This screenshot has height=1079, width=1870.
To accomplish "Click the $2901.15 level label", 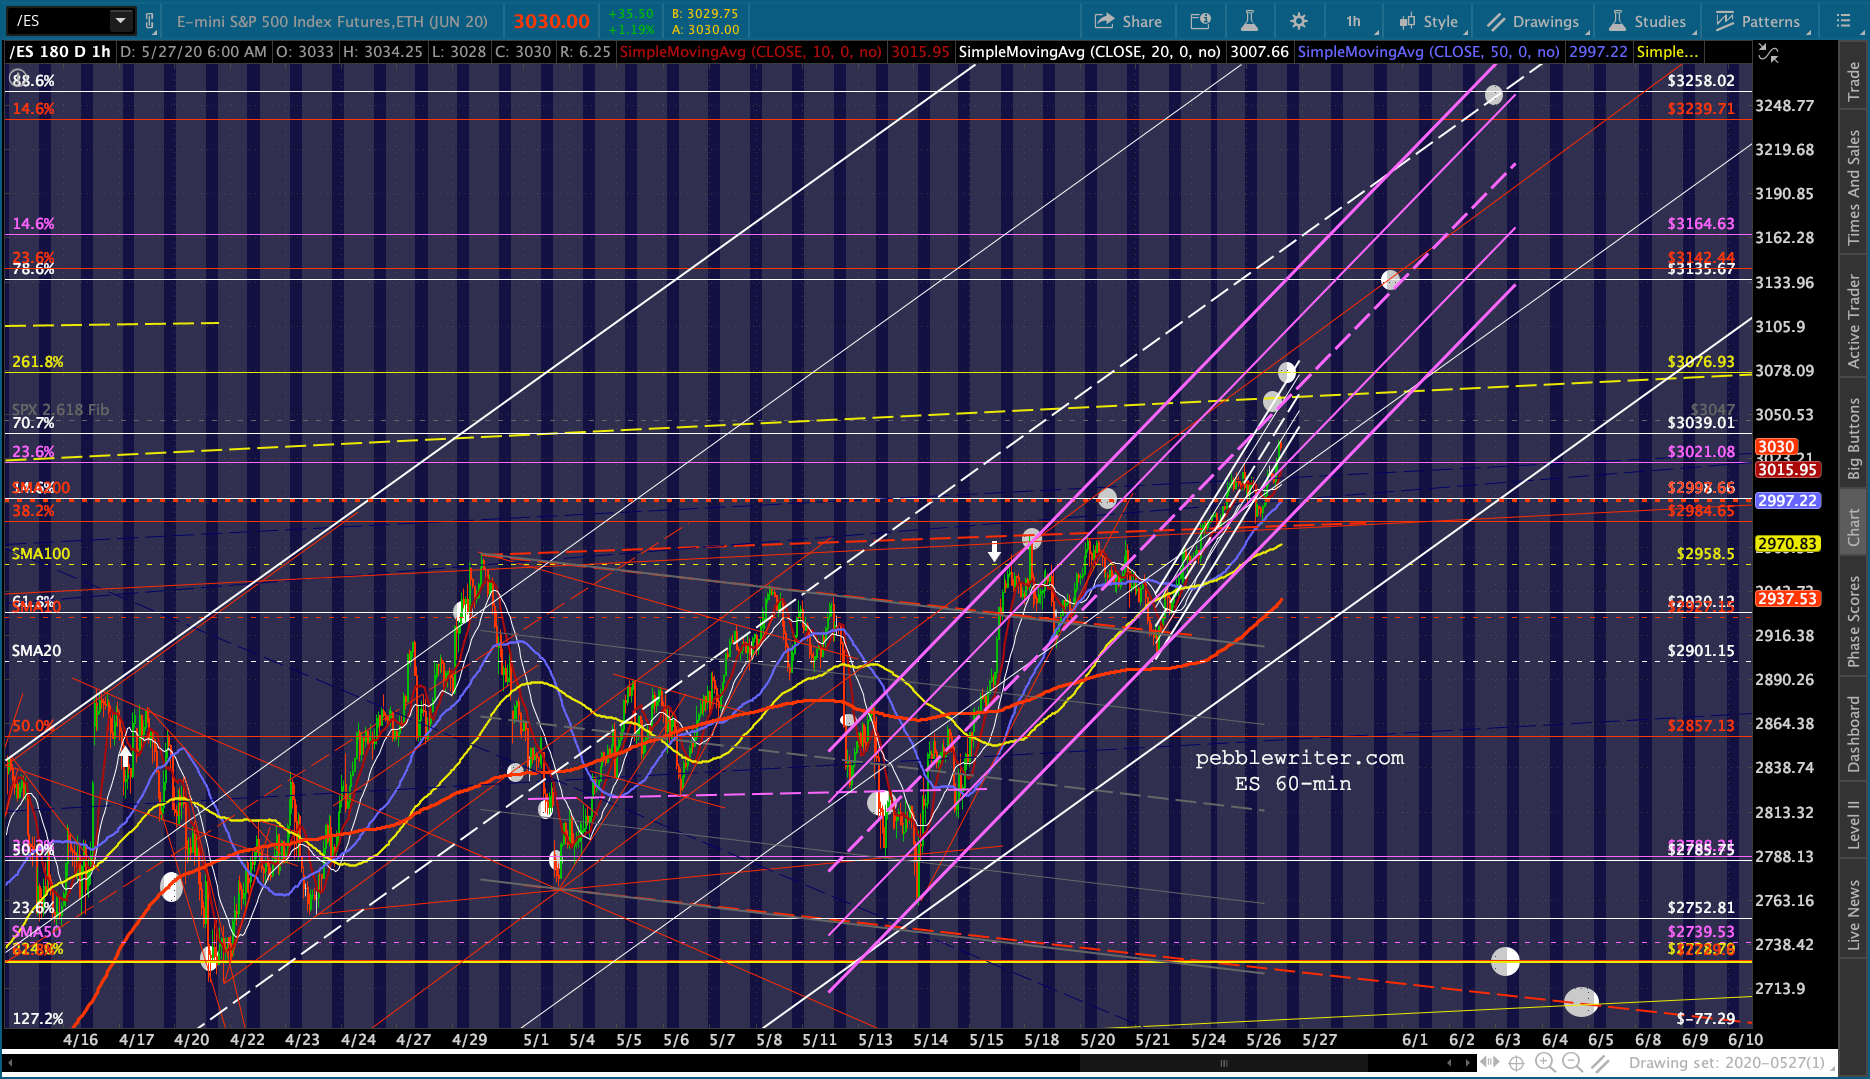I will [1701, 651].
